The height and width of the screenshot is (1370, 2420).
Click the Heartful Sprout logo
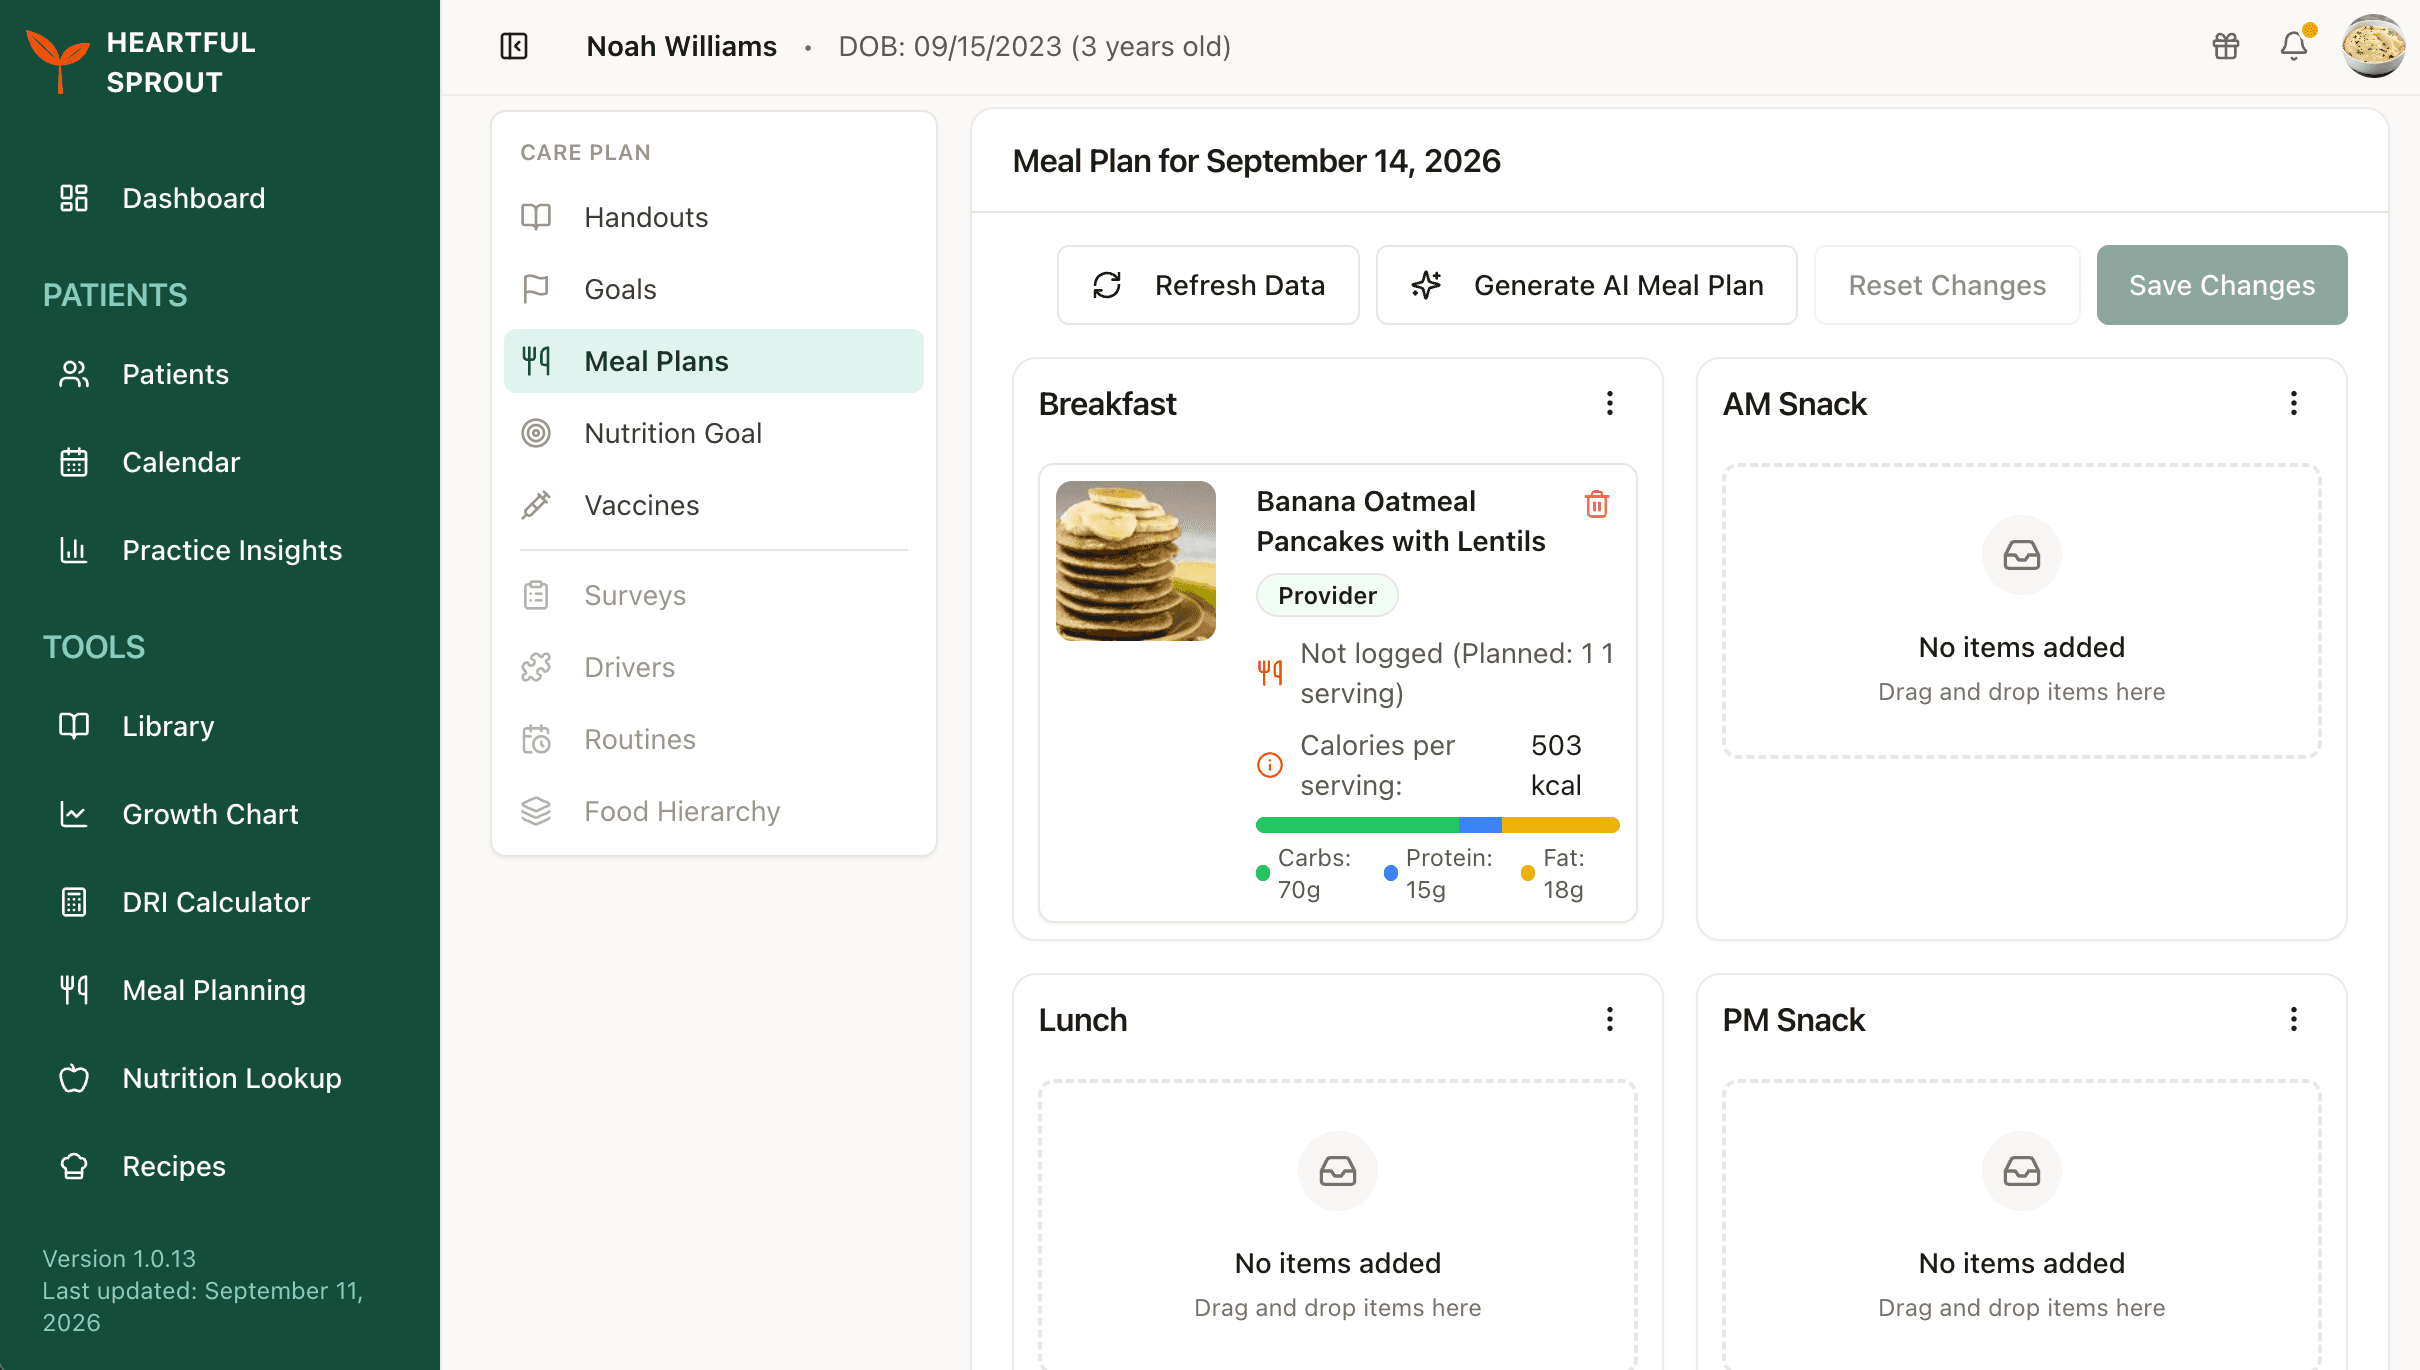[x=142, y=62]
